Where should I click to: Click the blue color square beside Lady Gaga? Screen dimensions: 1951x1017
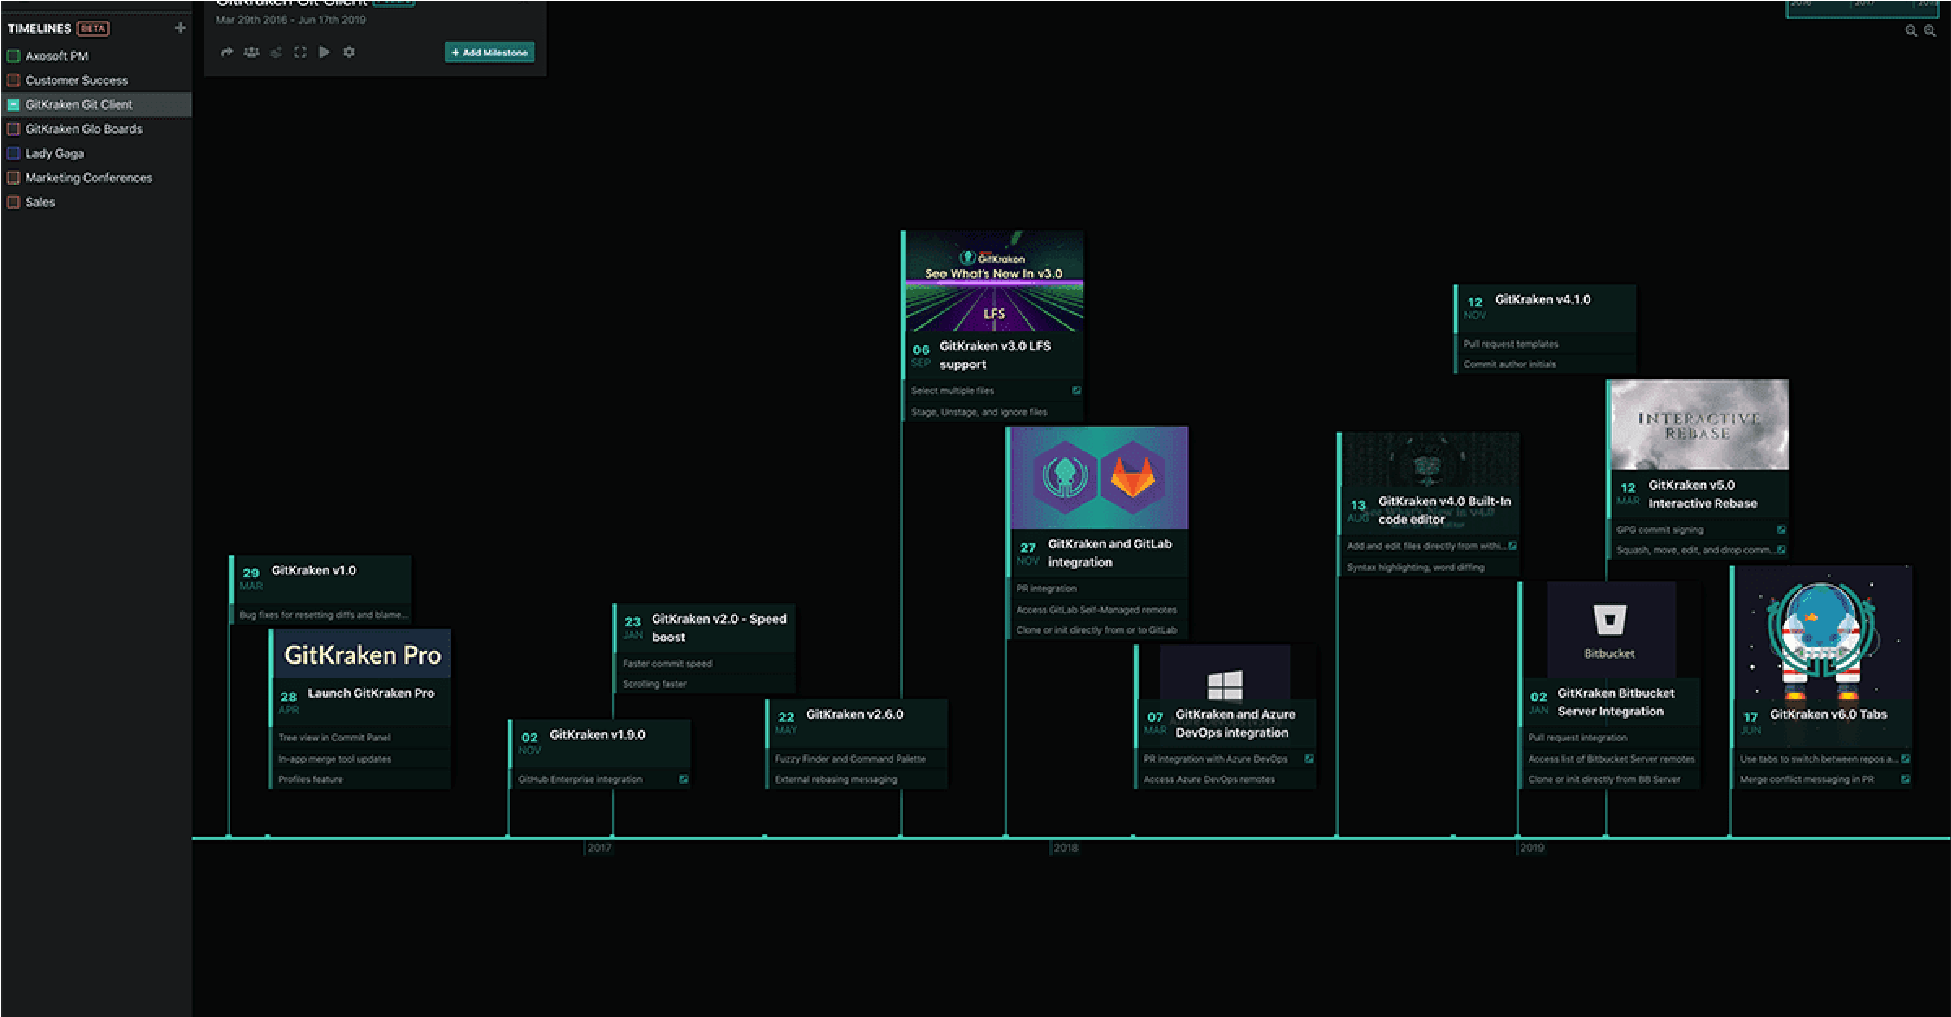click(x=14, y=153)
